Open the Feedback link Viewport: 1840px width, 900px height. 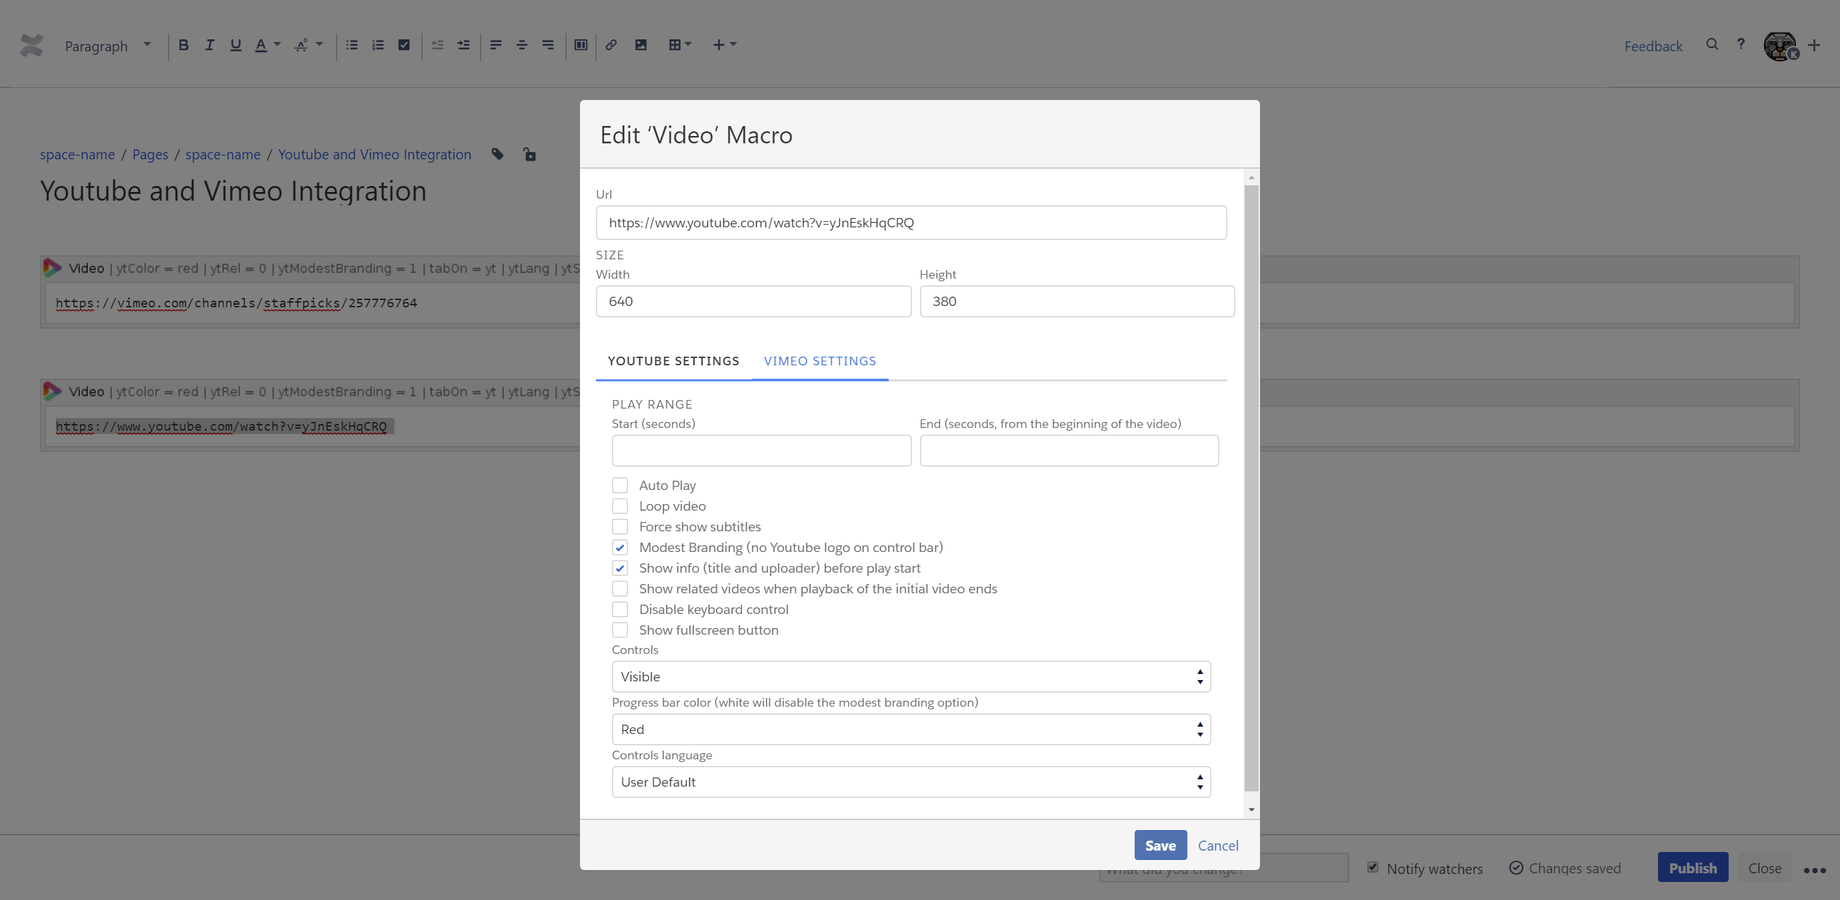pos(1653,46)
